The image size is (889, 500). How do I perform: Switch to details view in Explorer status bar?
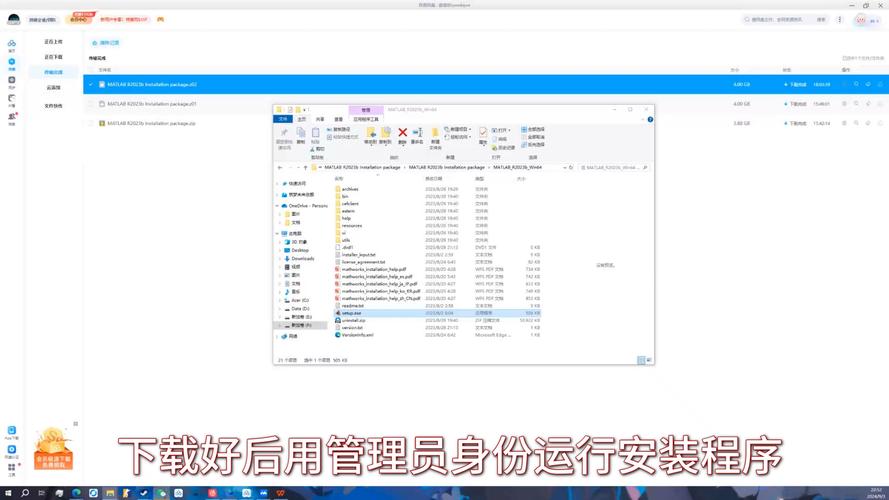641,360
